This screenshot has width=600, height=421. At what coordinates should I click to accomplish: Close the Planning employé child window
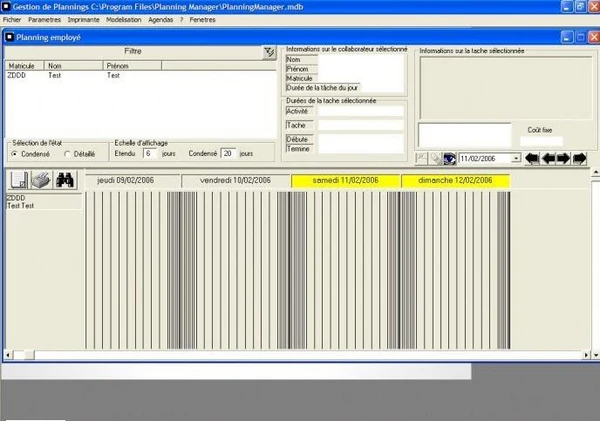click(594, 37)
